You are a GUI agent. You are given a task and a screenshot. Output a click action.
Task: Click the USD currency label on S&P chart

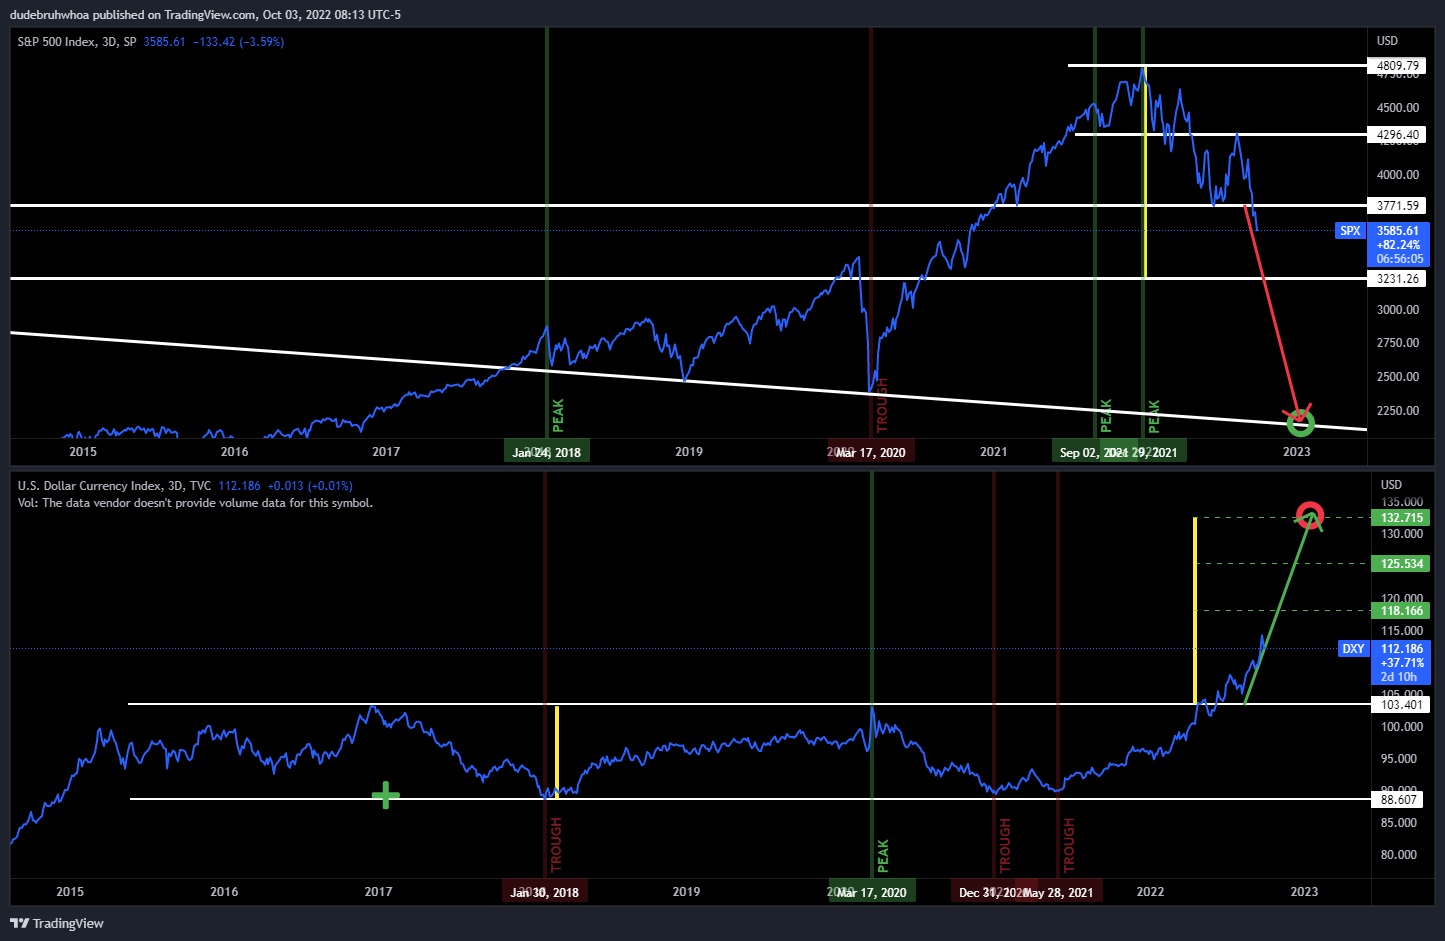(1387, 41)
